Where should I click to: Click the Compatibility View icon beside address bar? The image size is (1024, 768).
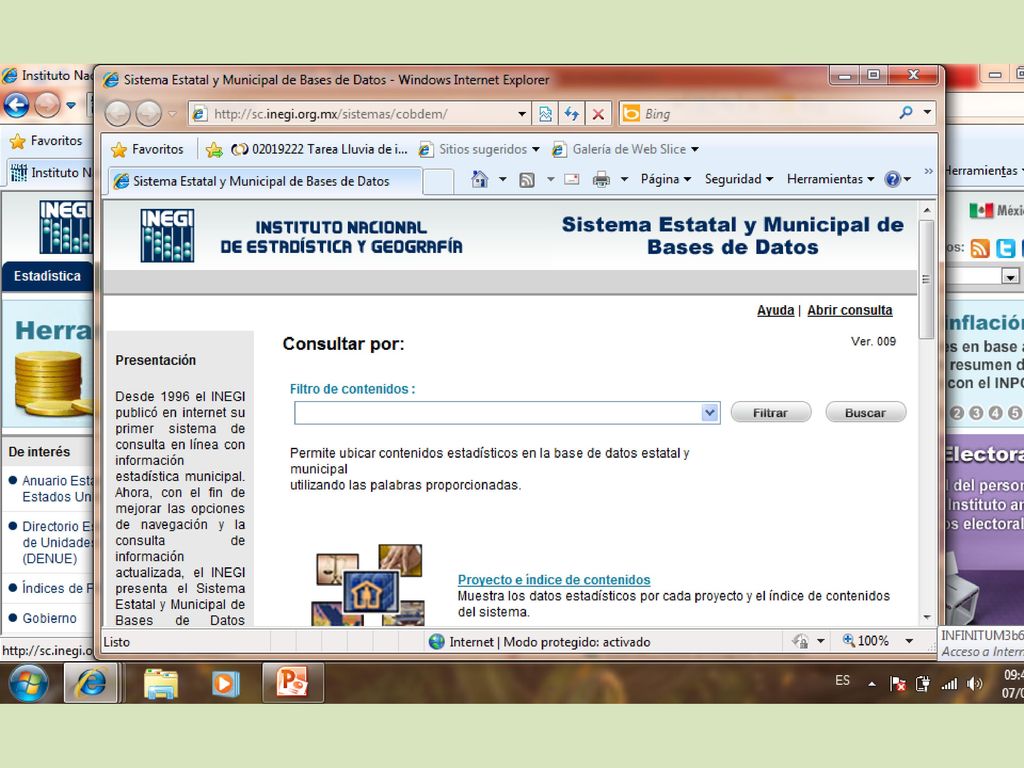point(545,114)
